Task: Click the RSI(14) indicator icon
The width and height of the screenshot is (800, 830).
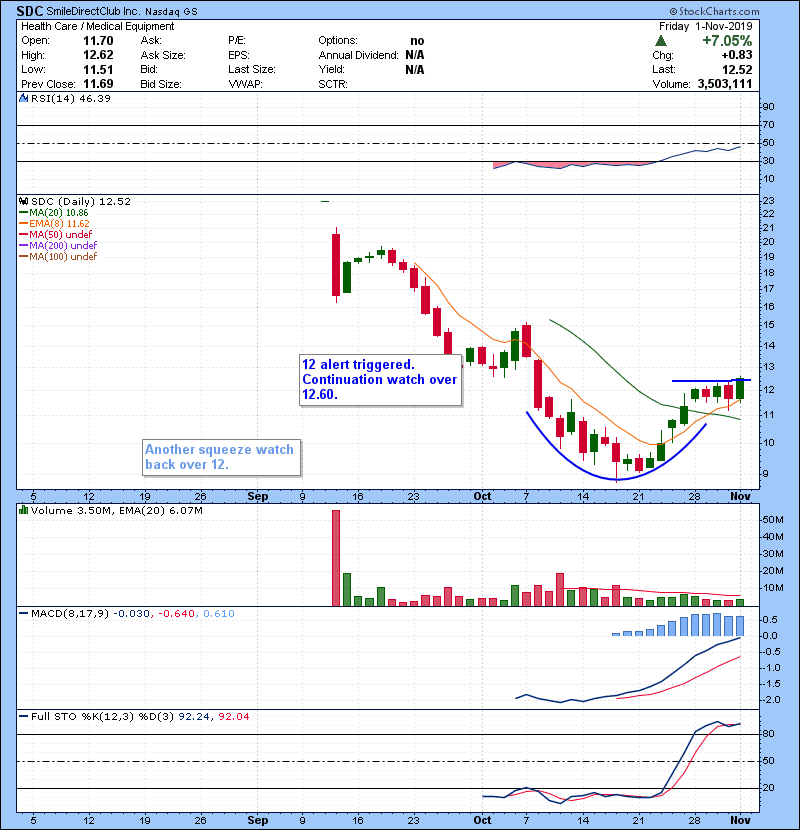Action: [x=23, y=98]
